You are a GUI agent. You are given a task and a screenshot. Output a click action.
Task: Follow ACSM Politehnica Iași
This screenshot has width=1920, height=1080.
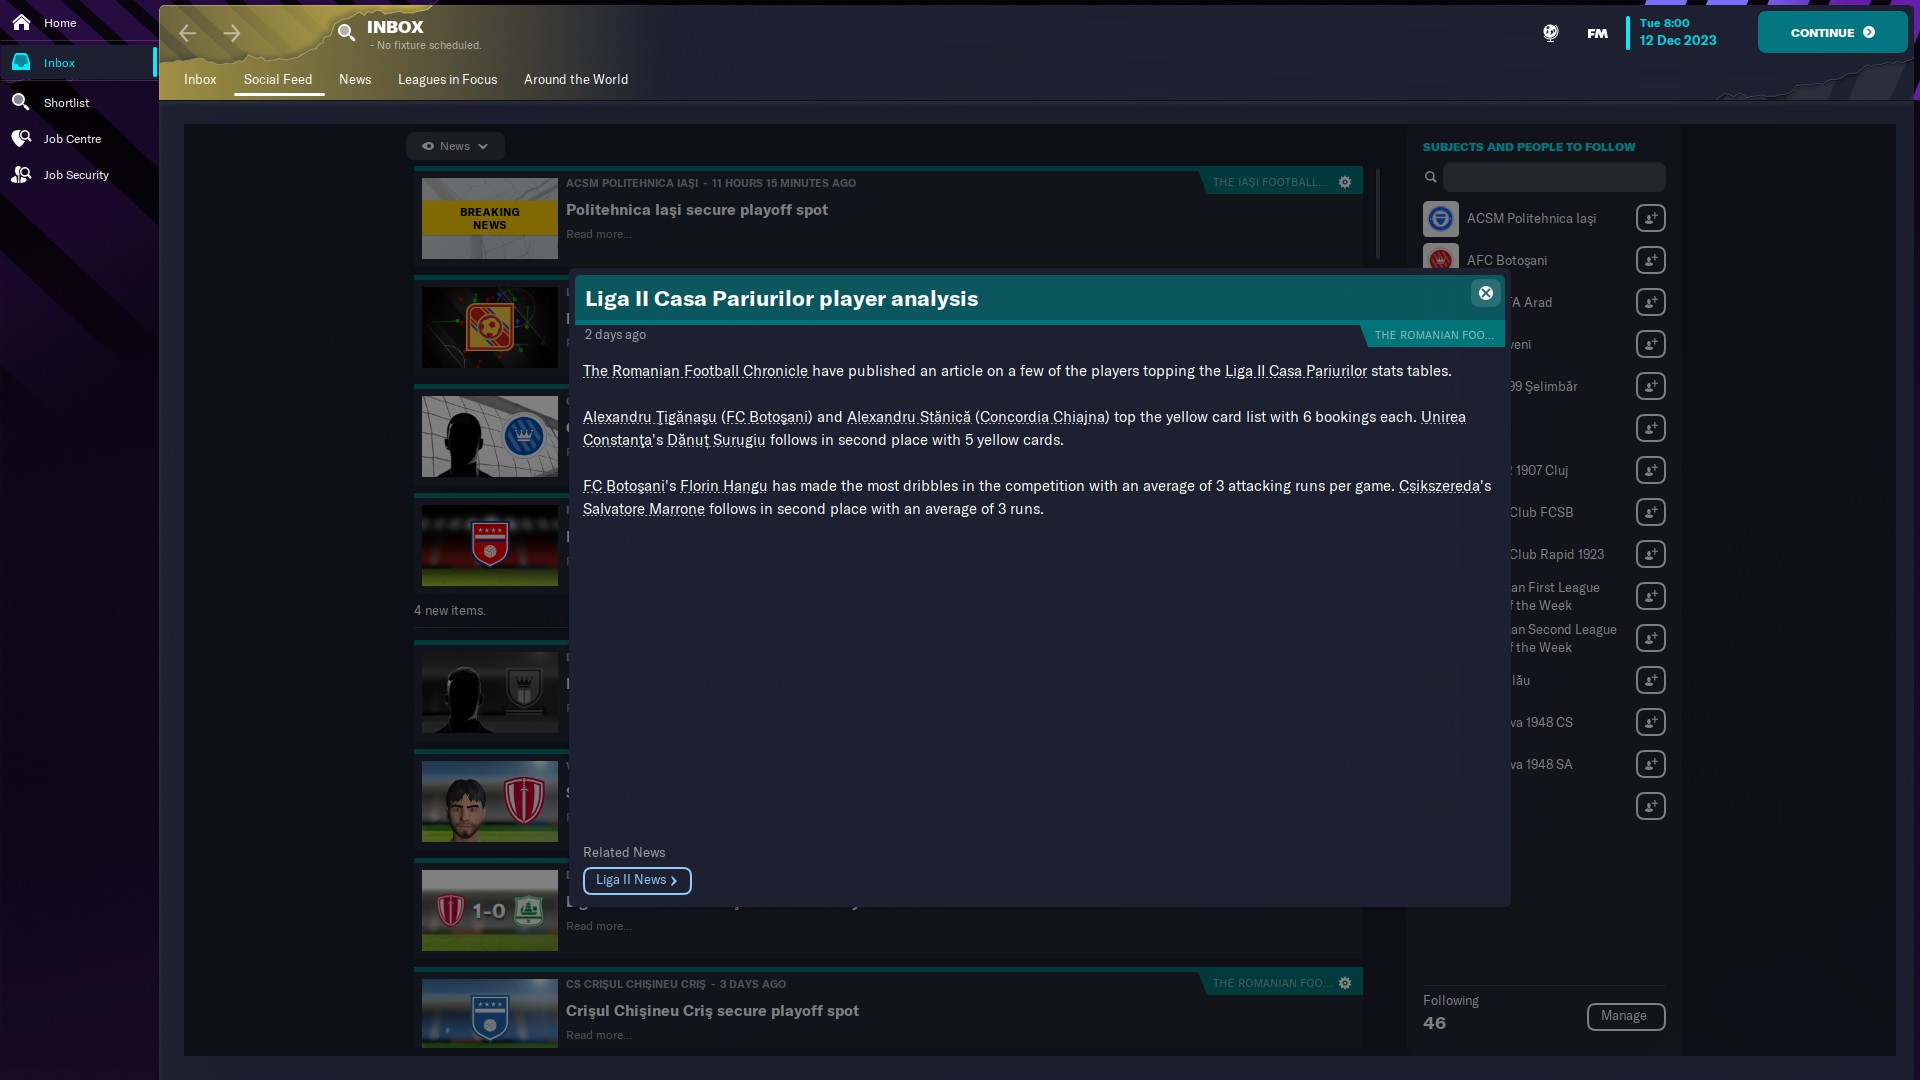(1650, 218)
